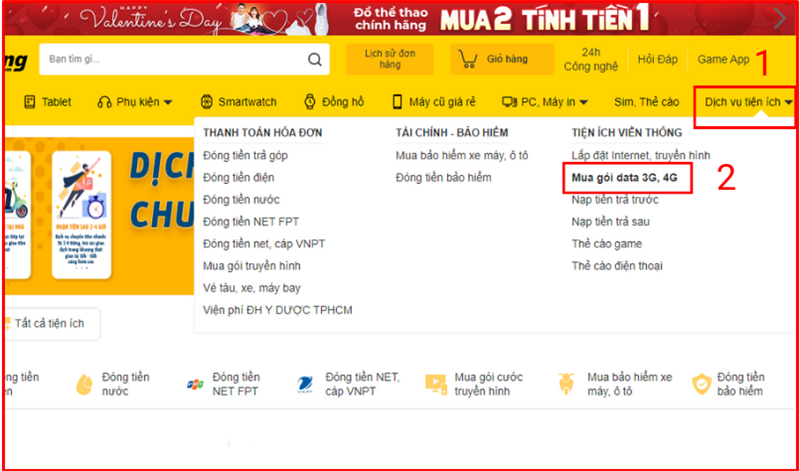800x471 pixels.
Task: Open Thẻ cào game
Action: click(x=607, y=244)
